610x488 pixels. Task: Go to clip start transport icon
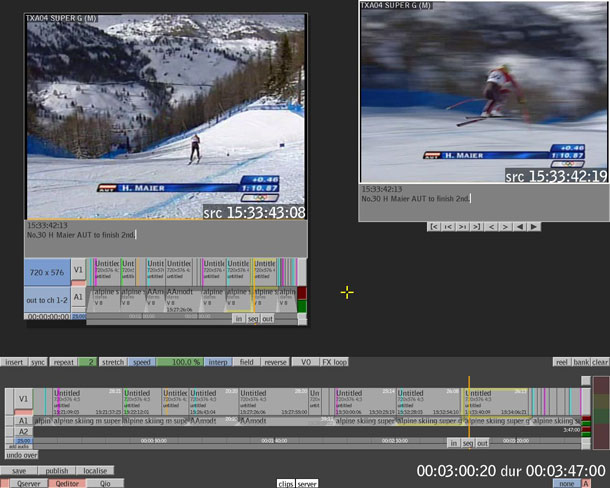434,227
